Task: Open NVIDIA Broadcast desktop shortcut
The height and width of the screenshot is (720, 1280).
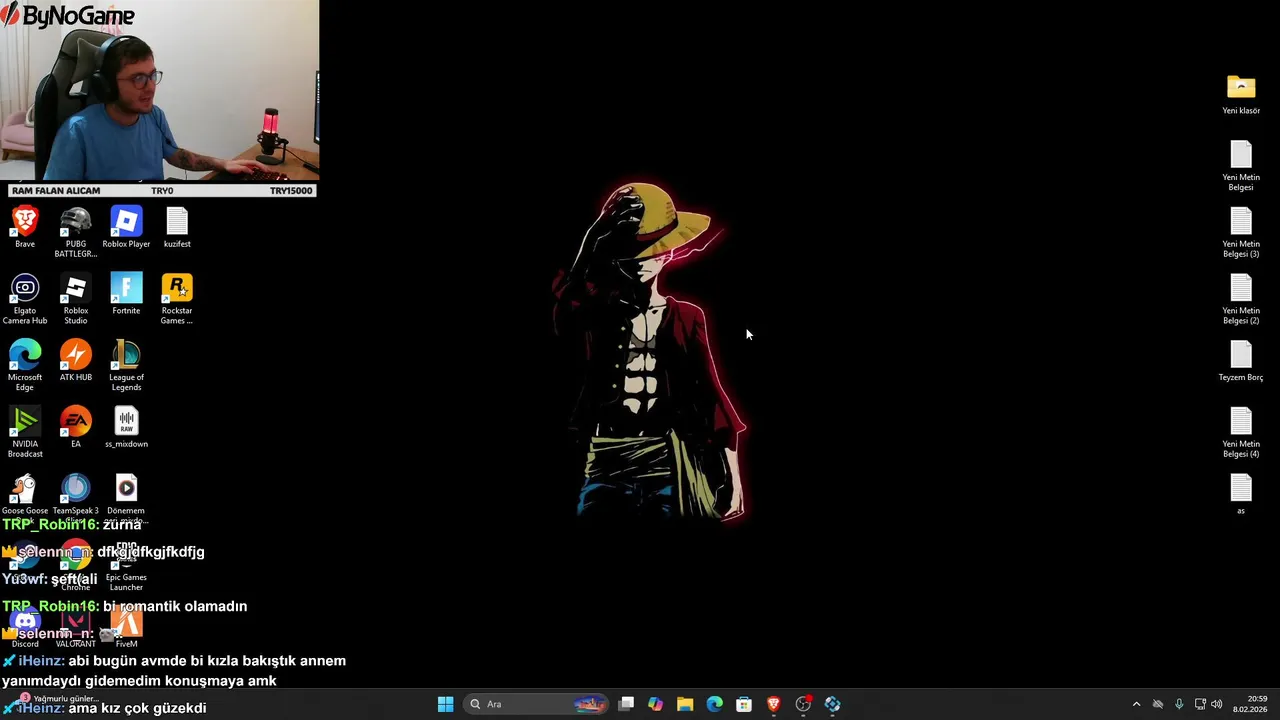Action: tap(25, 433)
